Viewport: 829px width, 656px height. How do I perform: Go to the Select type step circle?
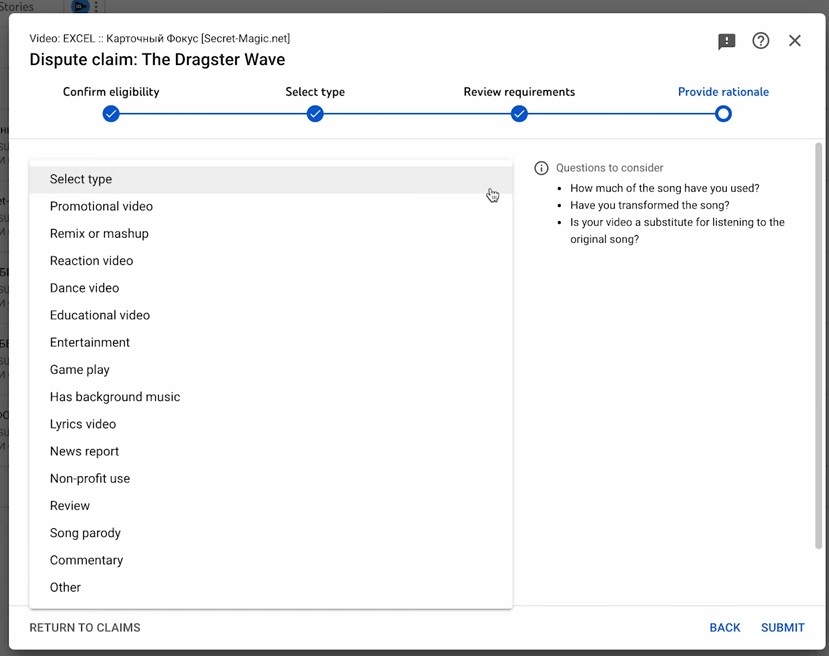315,114
